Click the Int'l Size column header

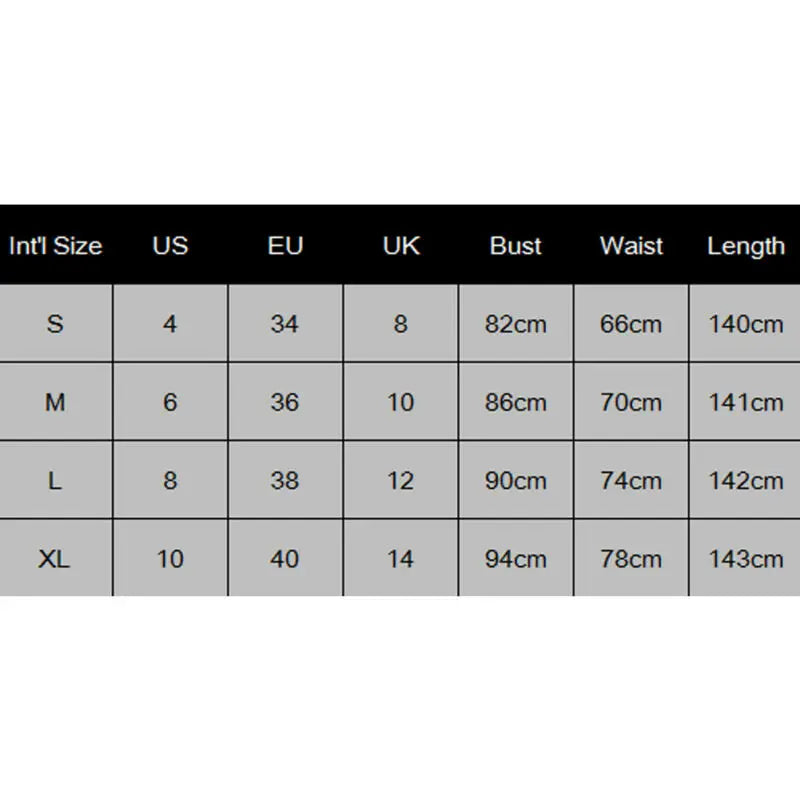point(56,246)
